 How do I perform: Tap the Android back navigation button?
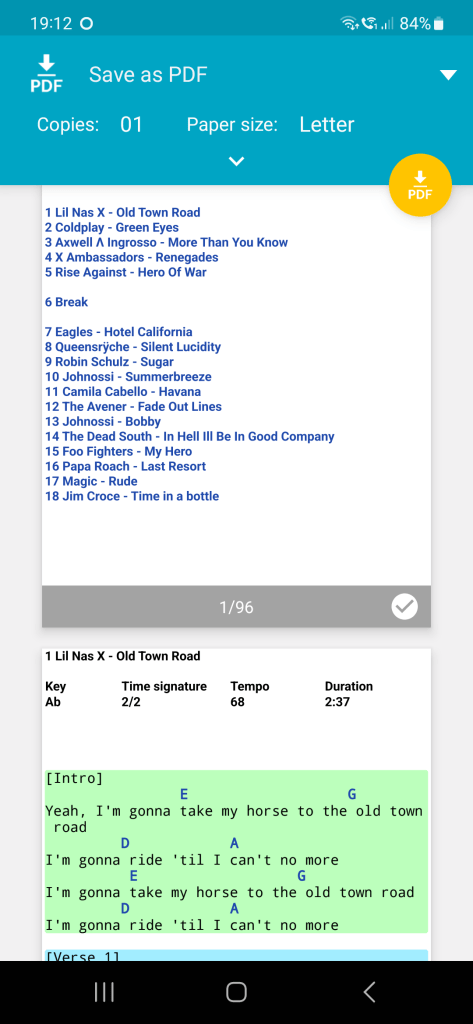(x=369, y=992)
